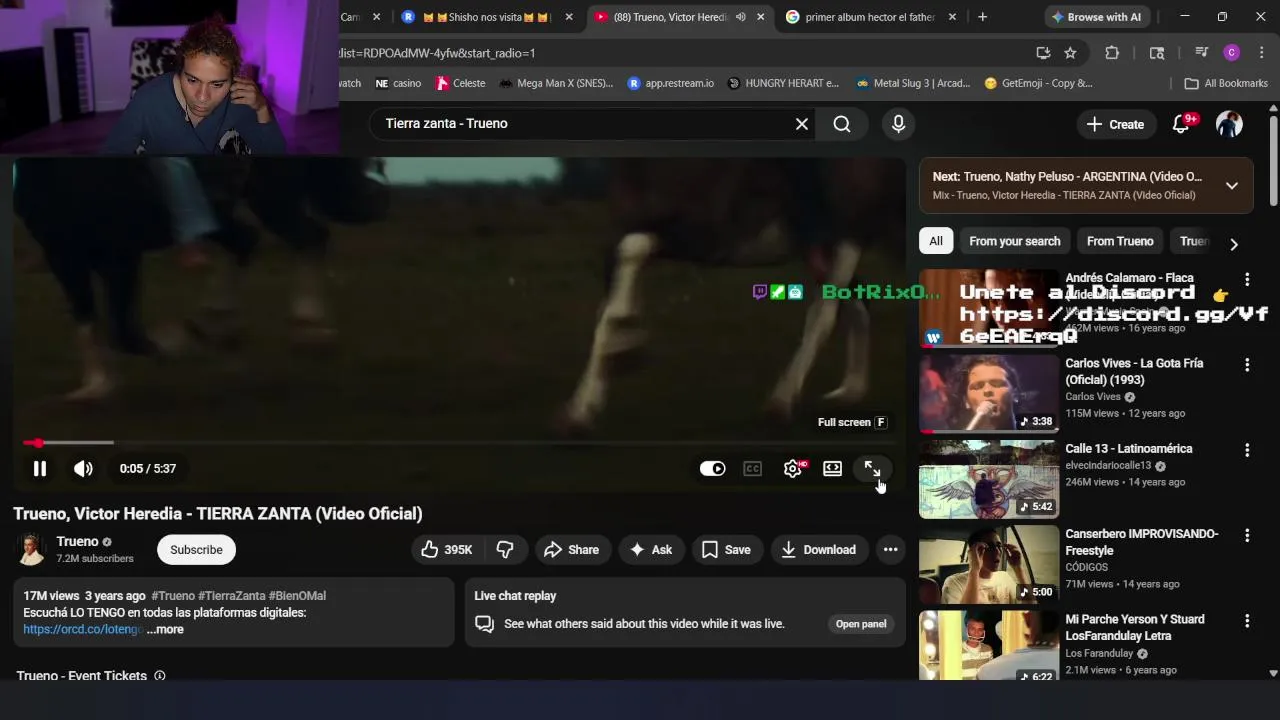Image resolution: width=1280 pixels, height=720 pixels.
Task: Open live chat replay panel
Action: point(861,624)
